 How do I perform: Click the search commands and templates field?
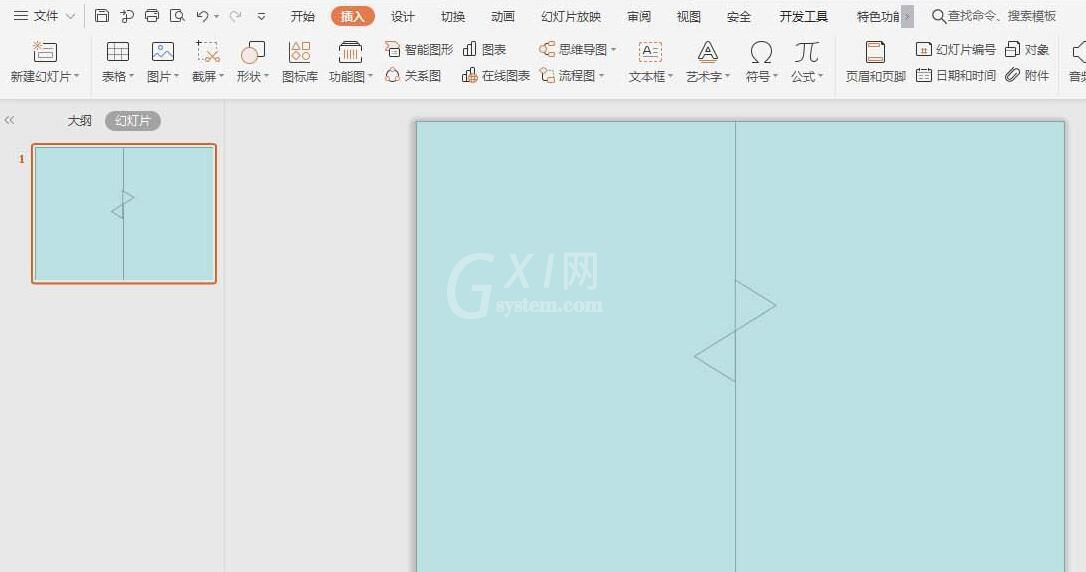point(995,15)
